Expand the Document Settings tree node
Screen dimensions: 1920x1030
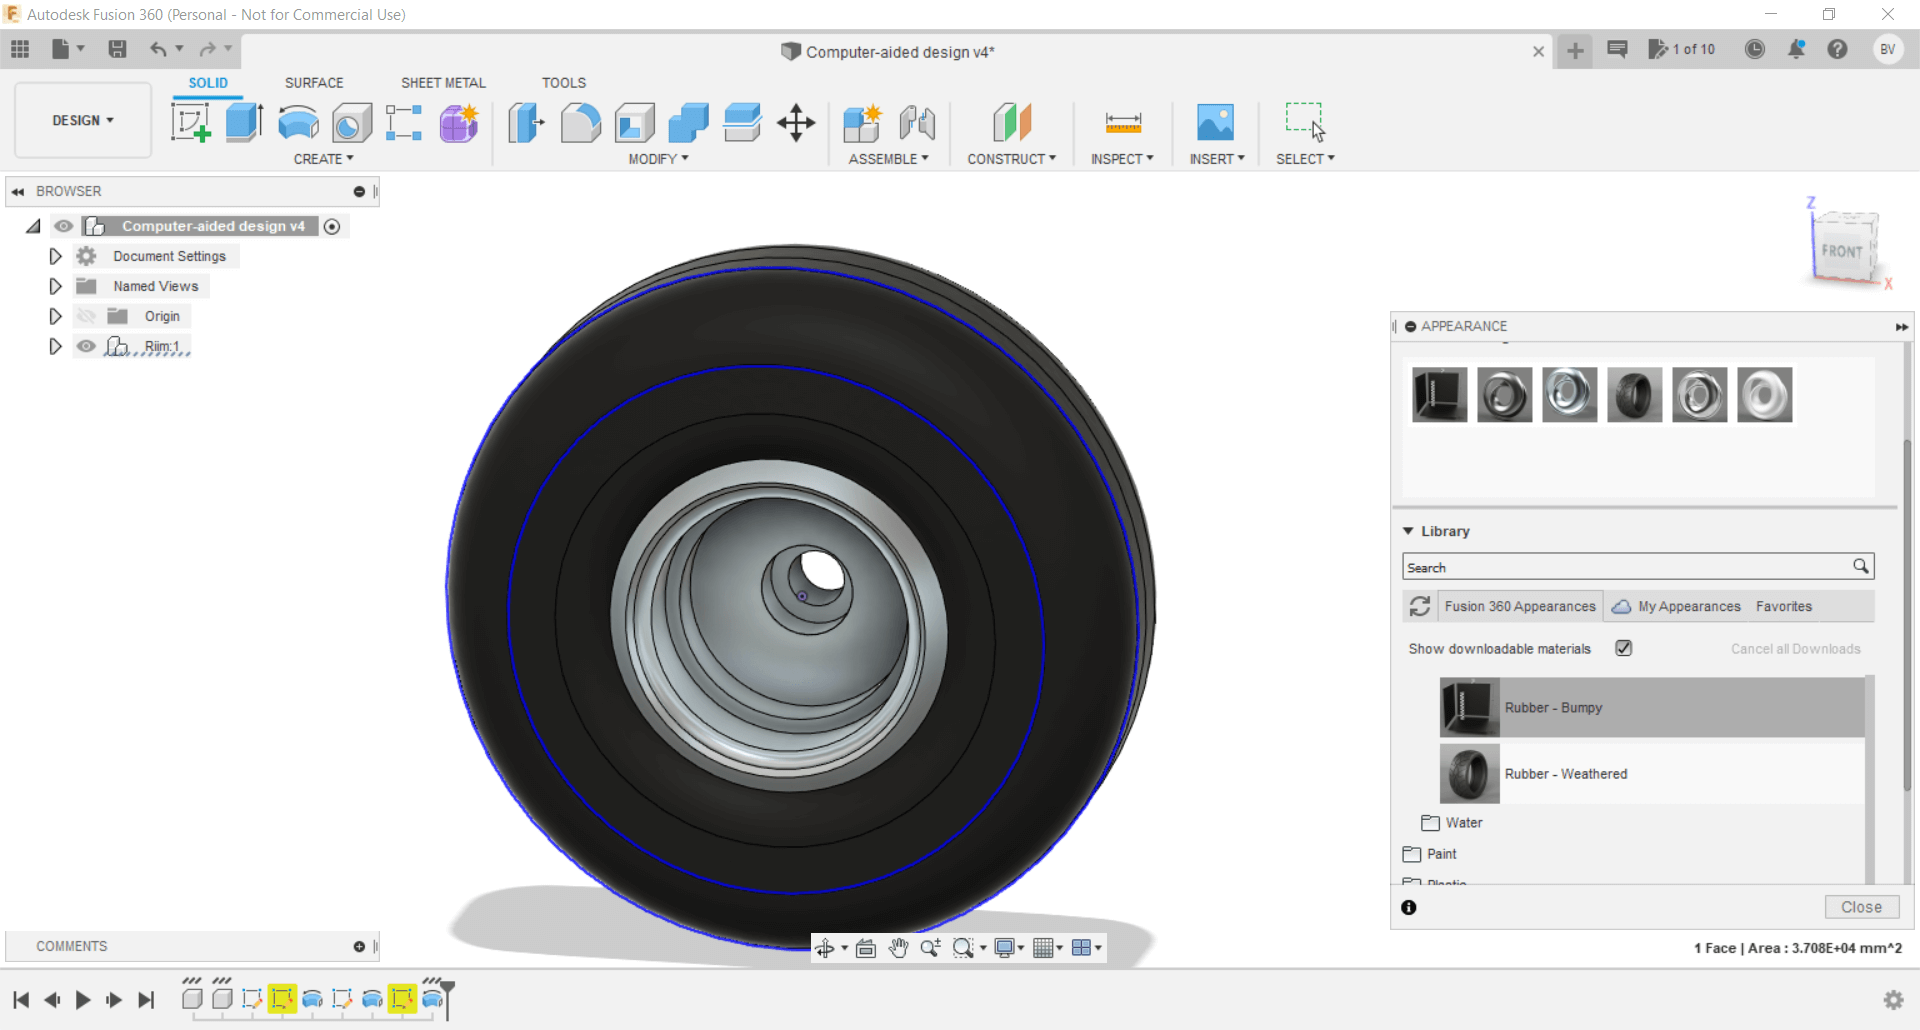(56, 256)
